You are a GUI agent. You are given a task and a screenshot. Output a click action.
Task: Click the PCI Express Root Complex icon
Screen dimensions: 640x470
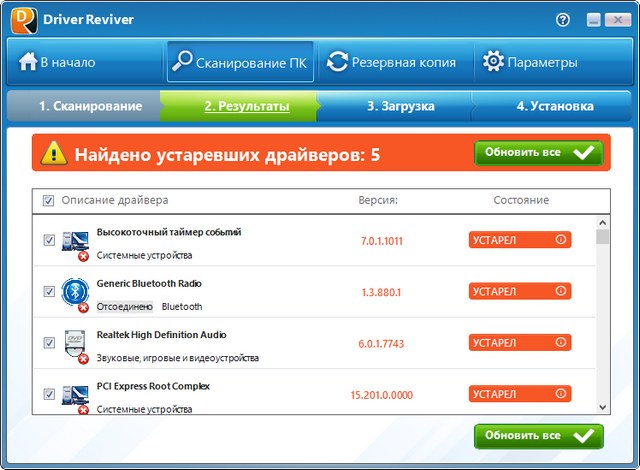tap(76, 393)
